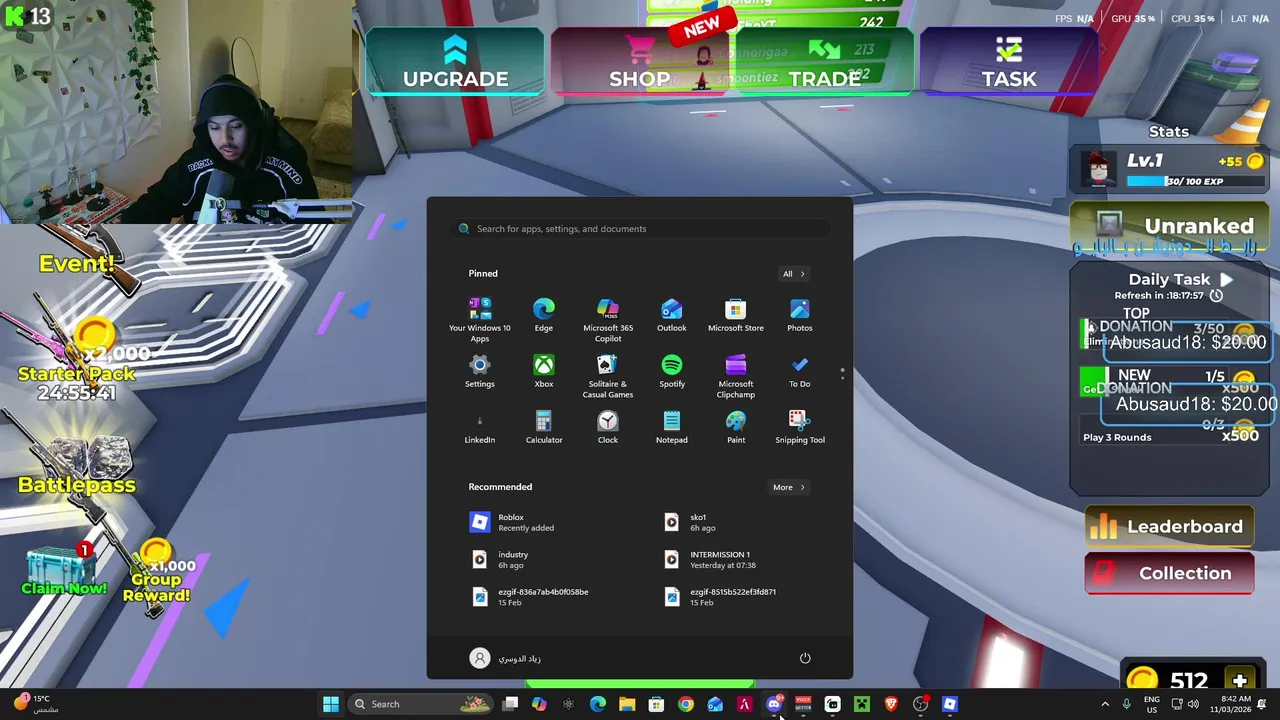
Task: Click ENG US language indicator
Action: click(1152, 704)
